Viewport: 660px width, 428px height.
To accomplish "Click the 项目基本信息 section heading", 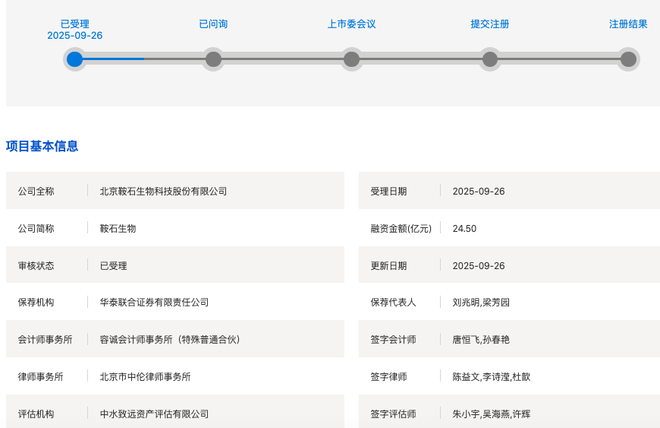I will pos(42,146).
